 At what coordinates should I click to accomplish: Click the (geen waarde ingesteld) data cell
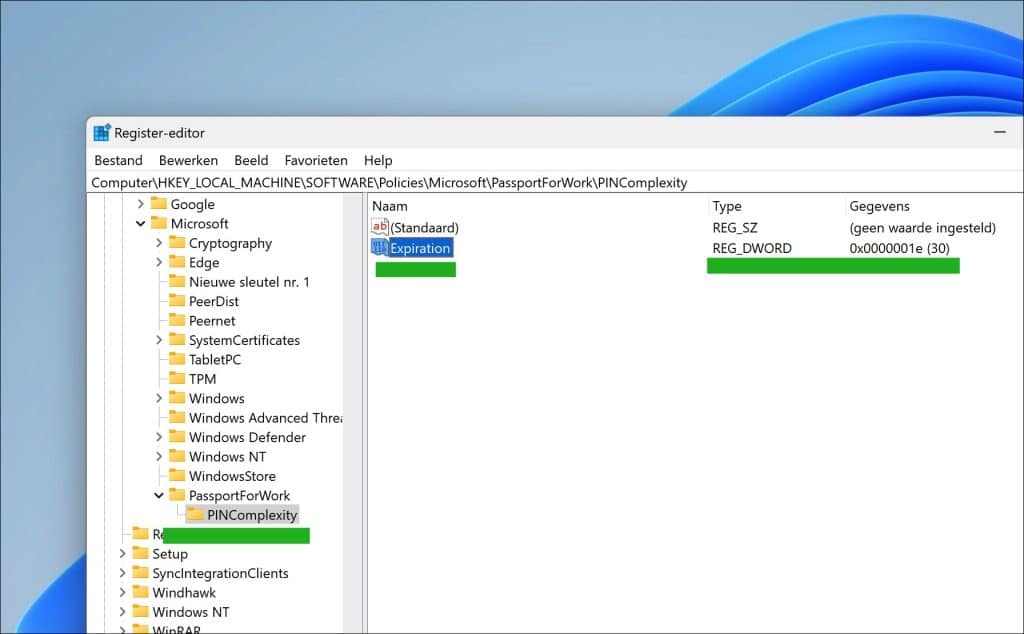point(922,227)
